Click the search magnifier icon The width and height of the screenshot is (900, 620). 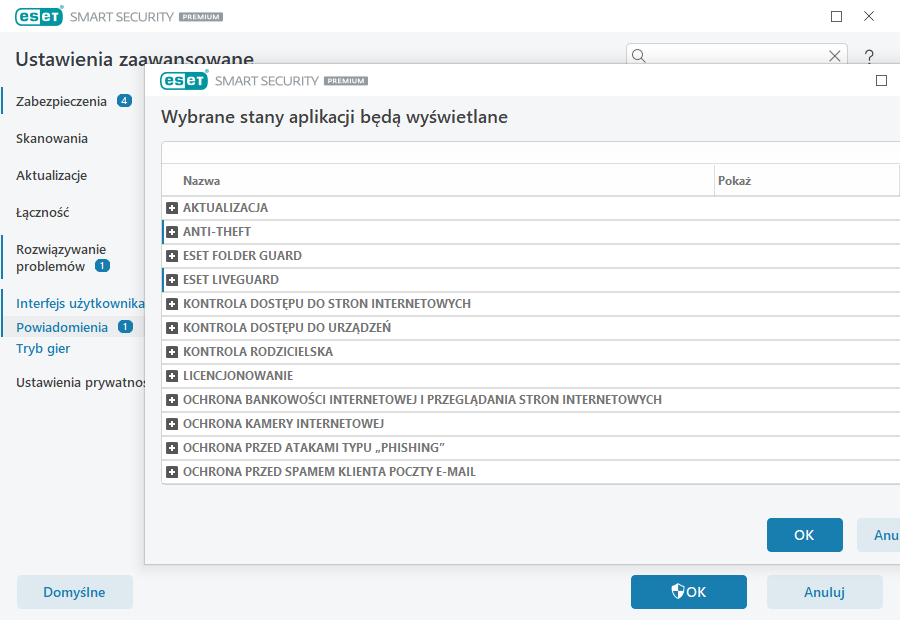[640, 56]
